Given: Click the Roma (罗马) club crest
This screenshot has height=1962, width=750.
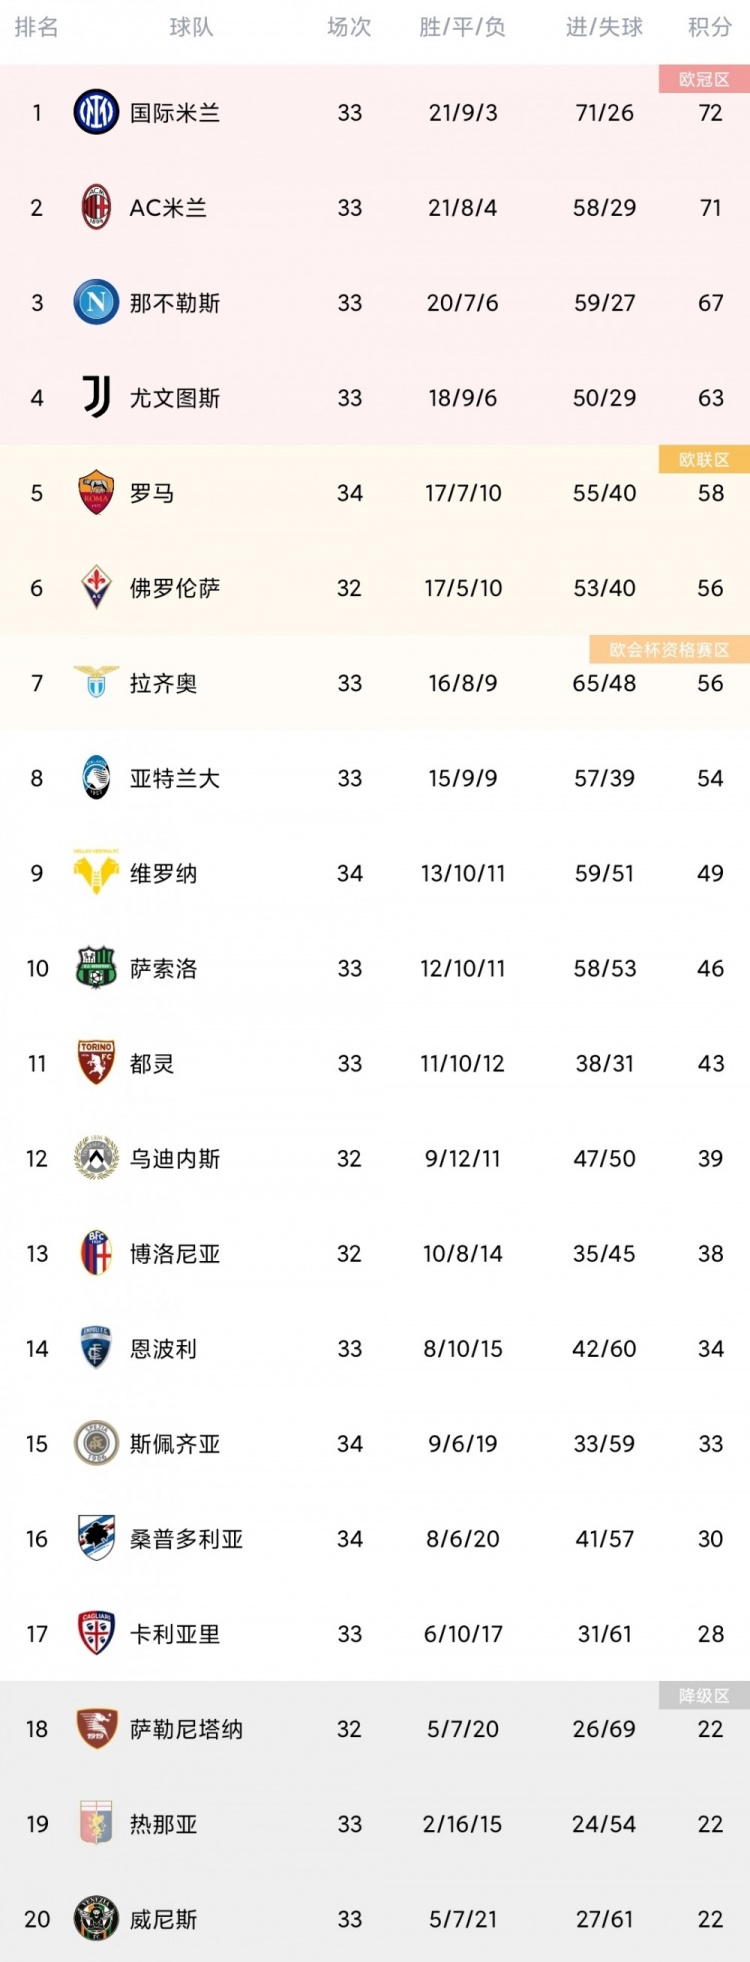Looking at the screenshot, I should tap(96, 493).
